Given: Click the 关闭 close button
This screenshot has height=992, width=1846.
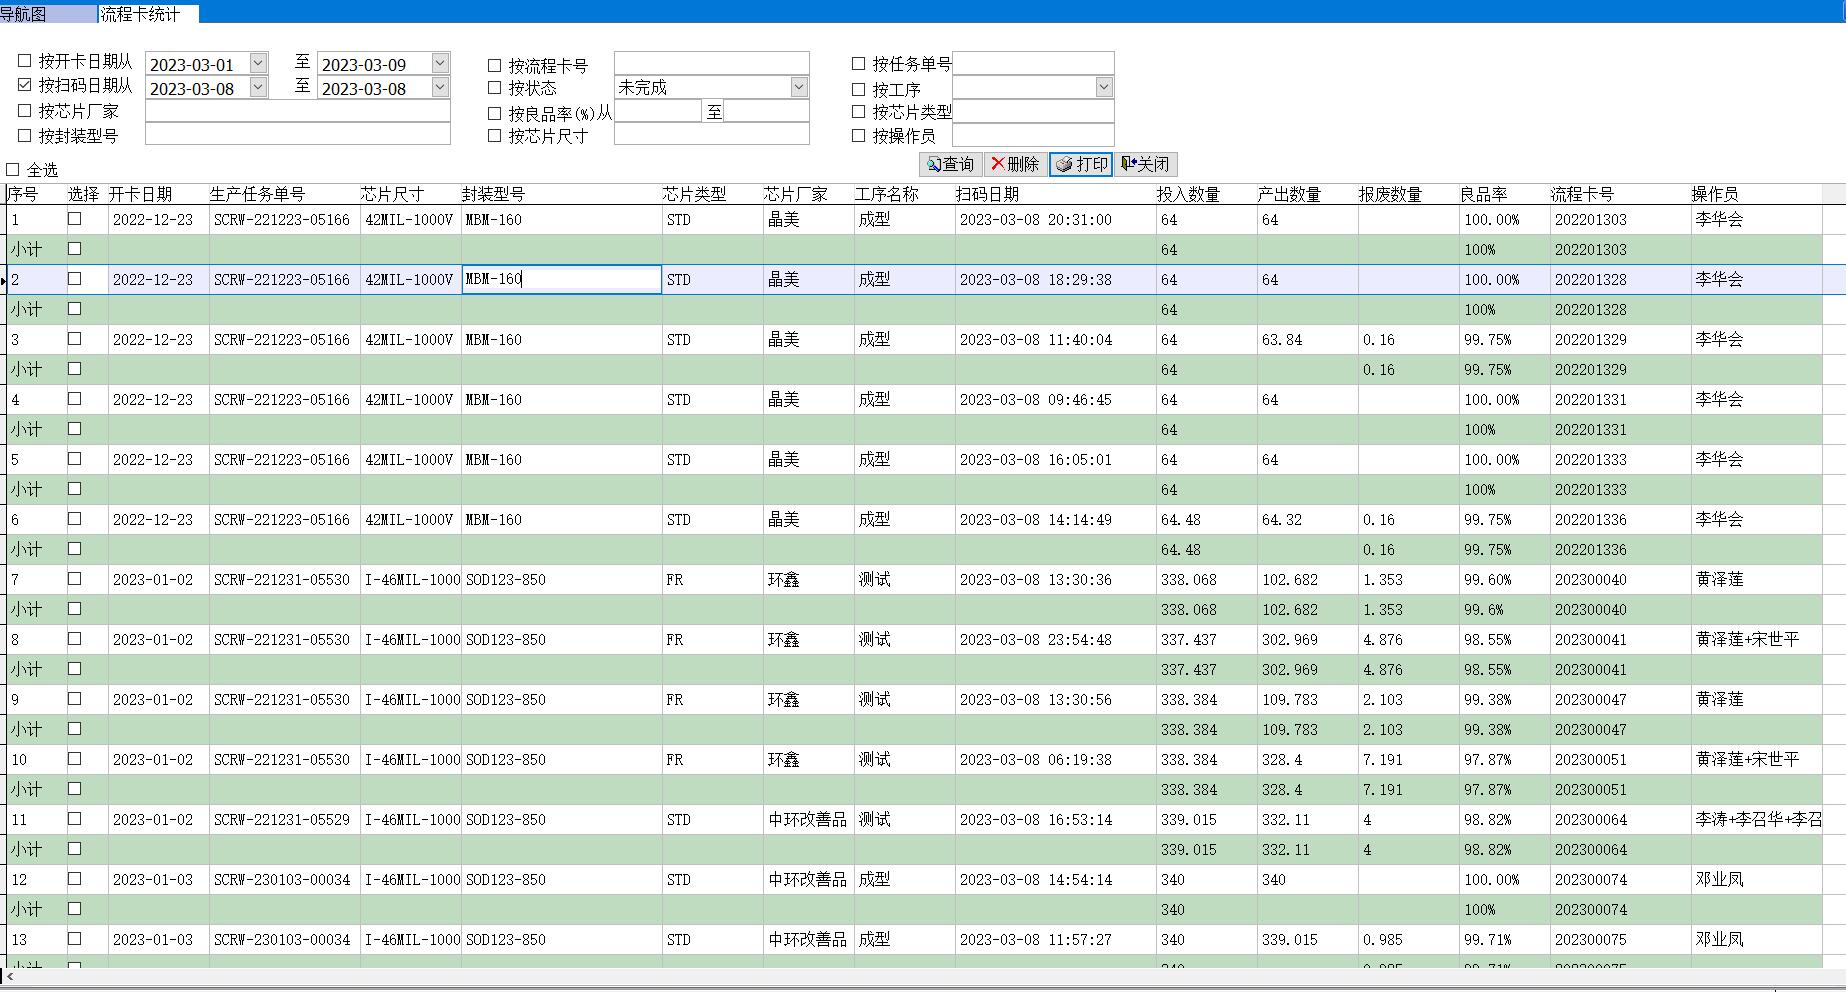Looking at the screenshot, I should click(x=1145, y=164).
